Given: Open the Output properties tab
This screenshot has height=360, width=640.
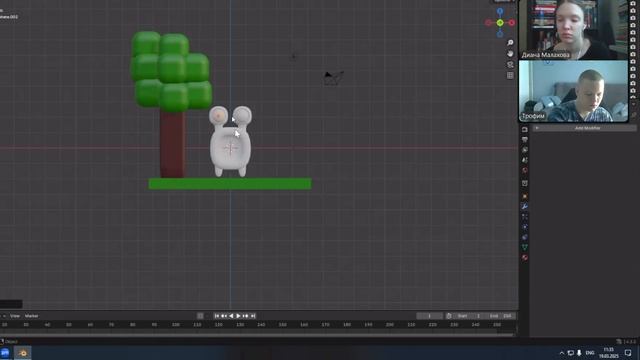Looking at the screenshot, I should (524, 140).
